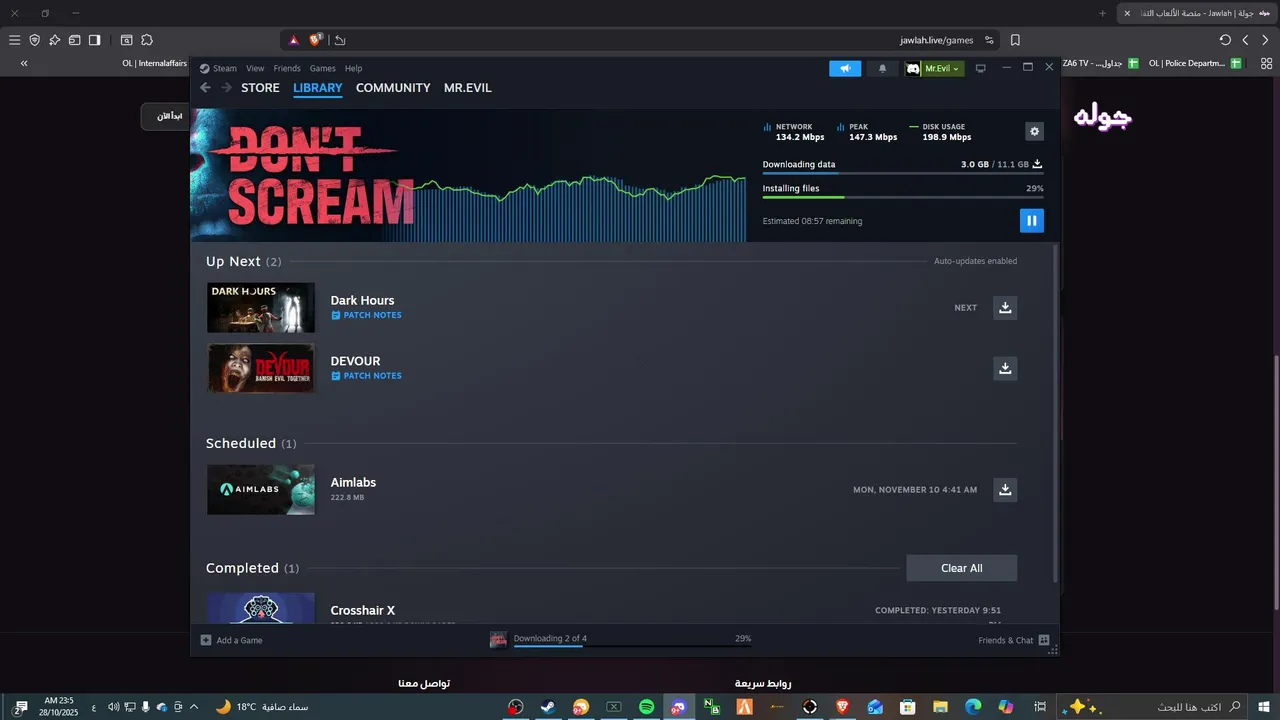Close the Jawlah browser tab
Screen dimensions: 1280x720
[x=1127, y=13]
